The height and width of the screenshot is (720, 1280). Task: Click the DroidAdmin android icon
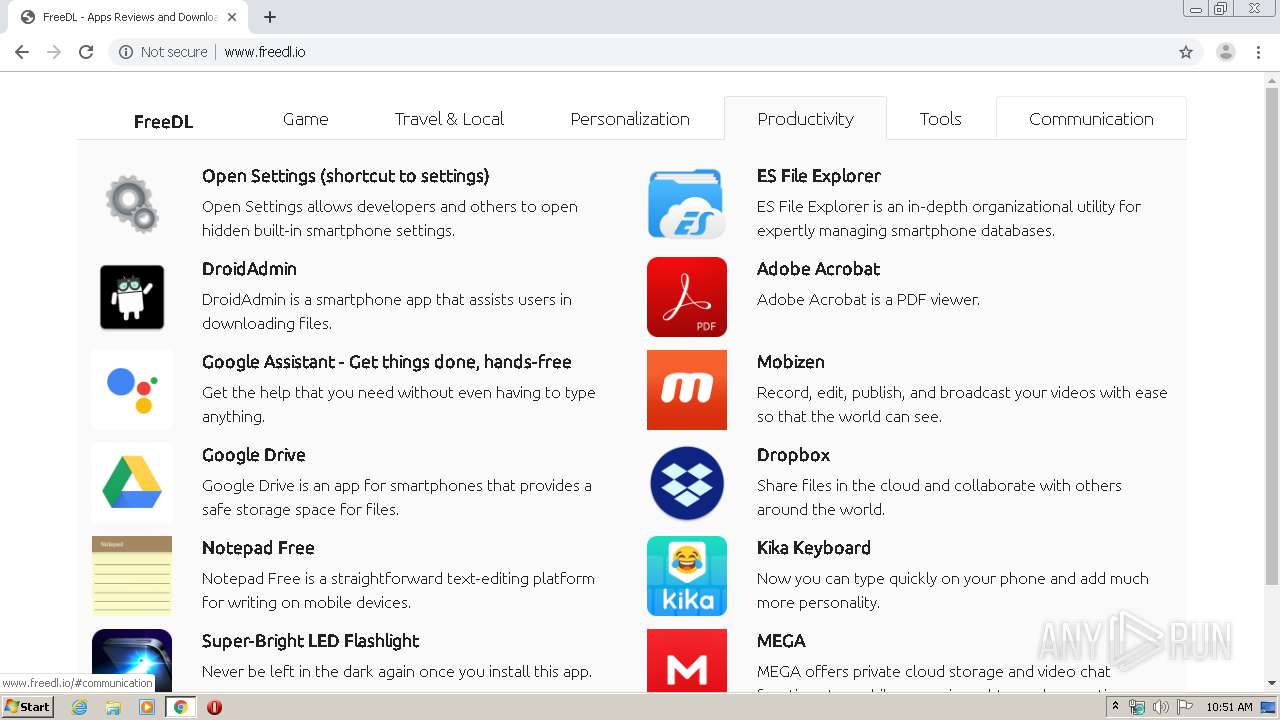(132, 297)
